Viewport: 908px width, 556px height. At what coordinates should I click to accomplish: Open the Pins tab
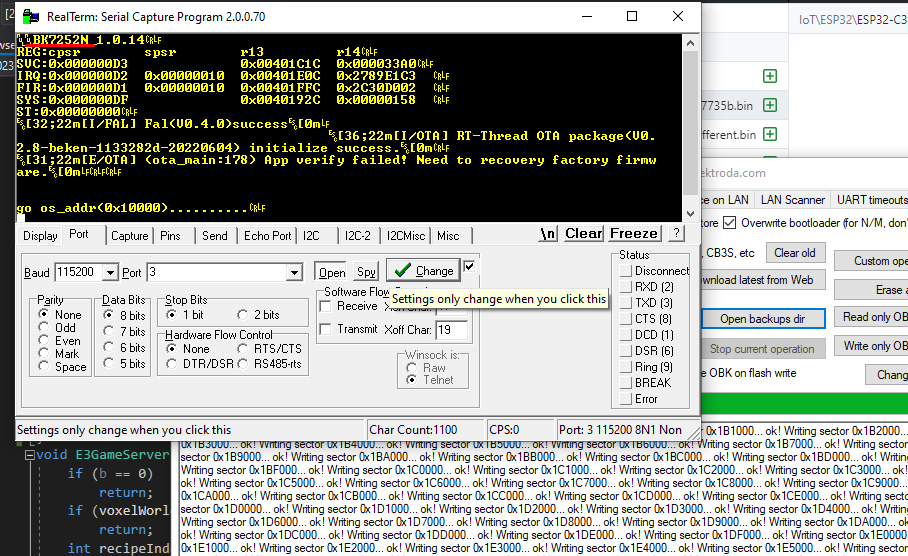click(170, 236)
